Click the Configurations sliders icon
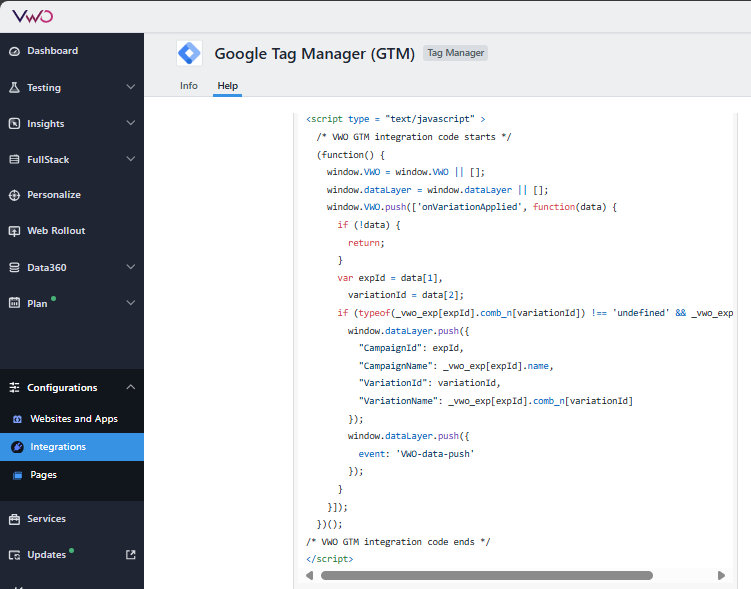Image resolution: width=751 pixels, height=589 pixels. (14, 387)
